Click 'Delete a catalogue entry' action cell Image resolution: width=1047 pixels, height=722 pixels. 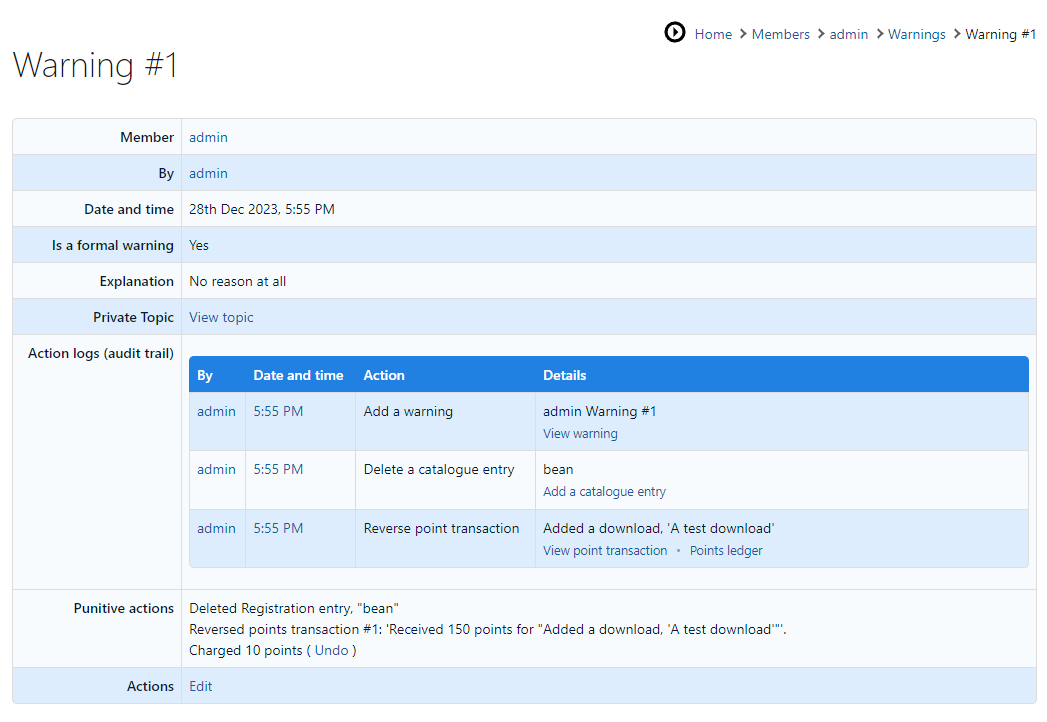[x=439, y=470]
